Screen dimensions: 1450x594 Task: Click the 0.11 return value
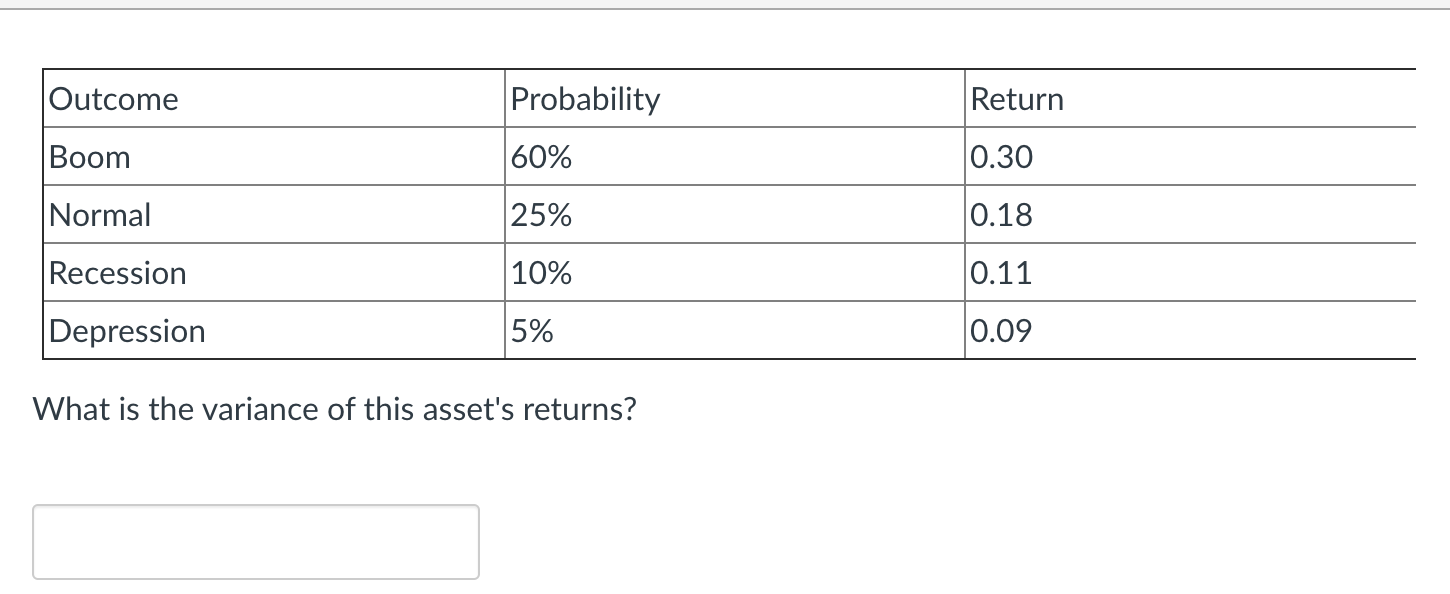click(x=1000, y=272)
